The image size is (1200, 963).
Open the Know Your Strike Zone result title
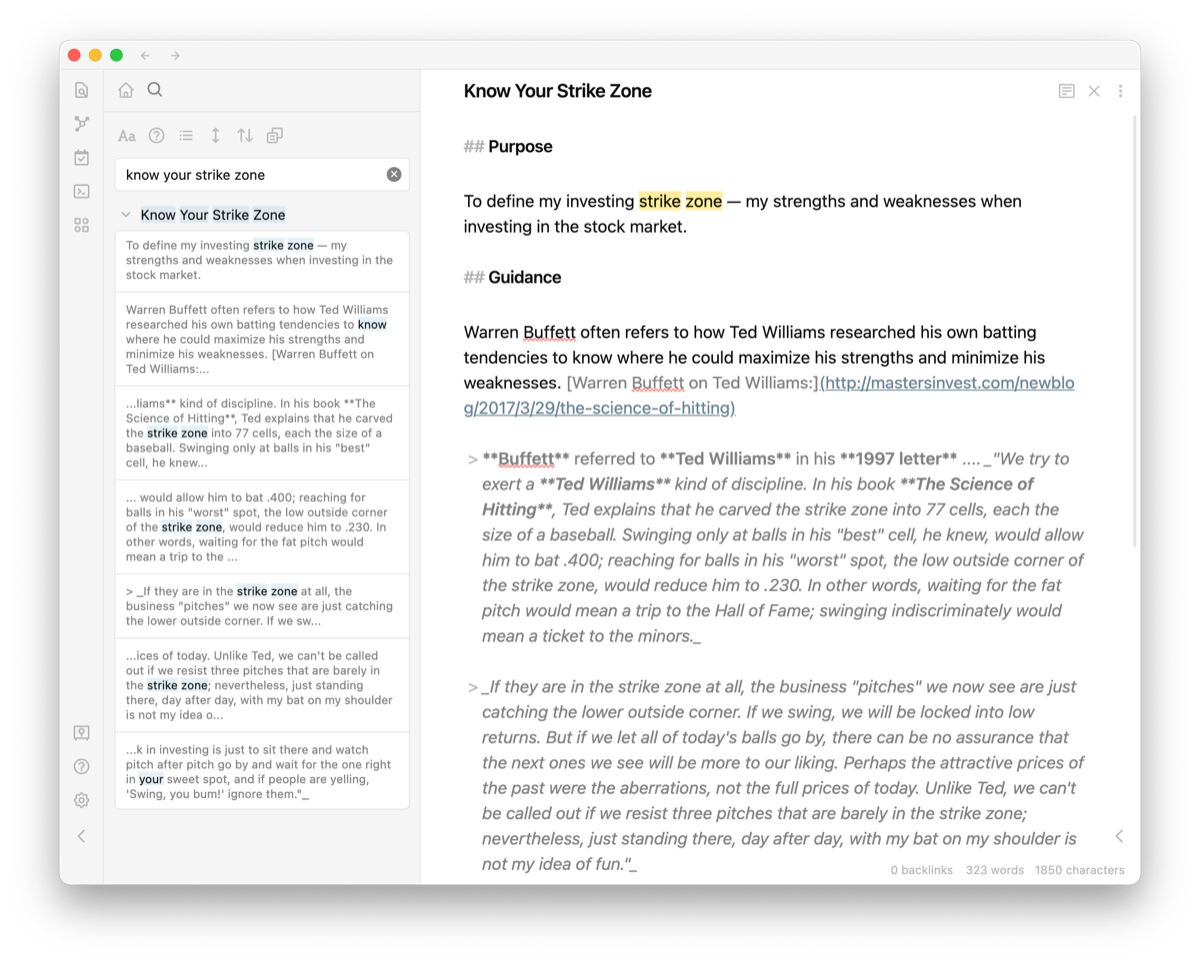pyautogui.click(x=213, y=215)
